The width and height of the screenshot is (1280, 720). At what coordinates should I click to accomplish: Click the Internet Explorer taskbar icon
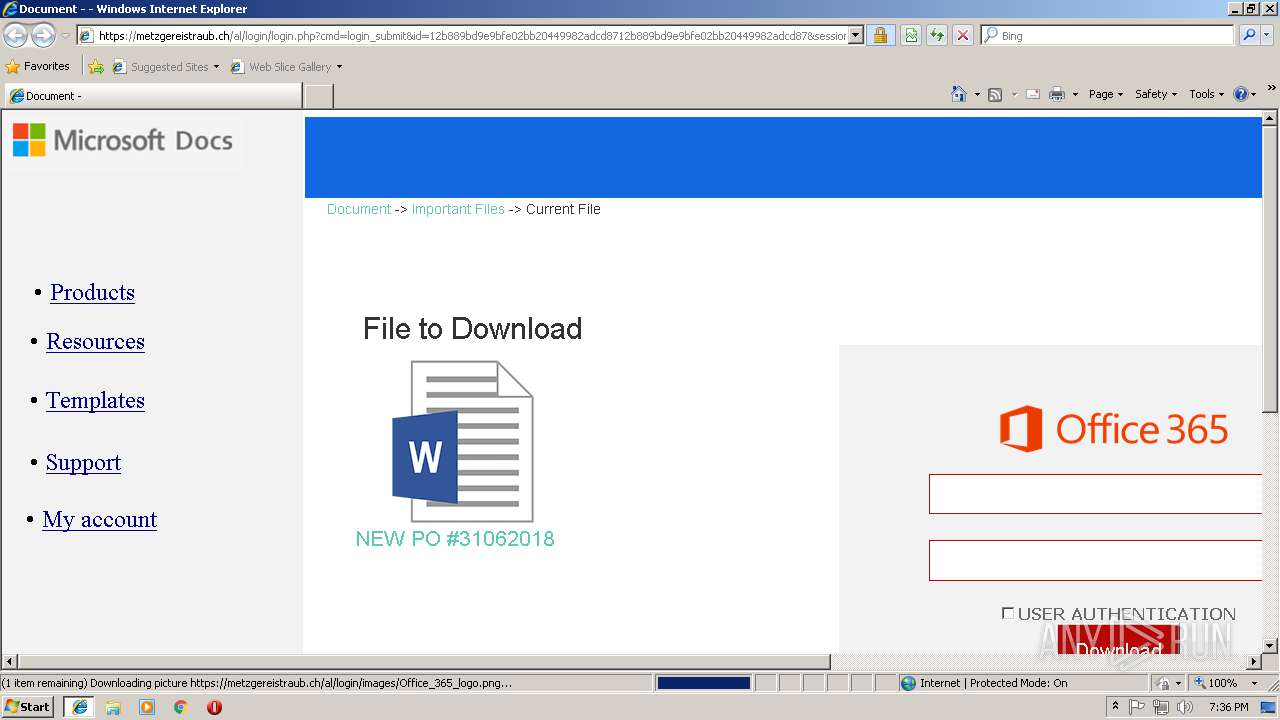[80, 707]
